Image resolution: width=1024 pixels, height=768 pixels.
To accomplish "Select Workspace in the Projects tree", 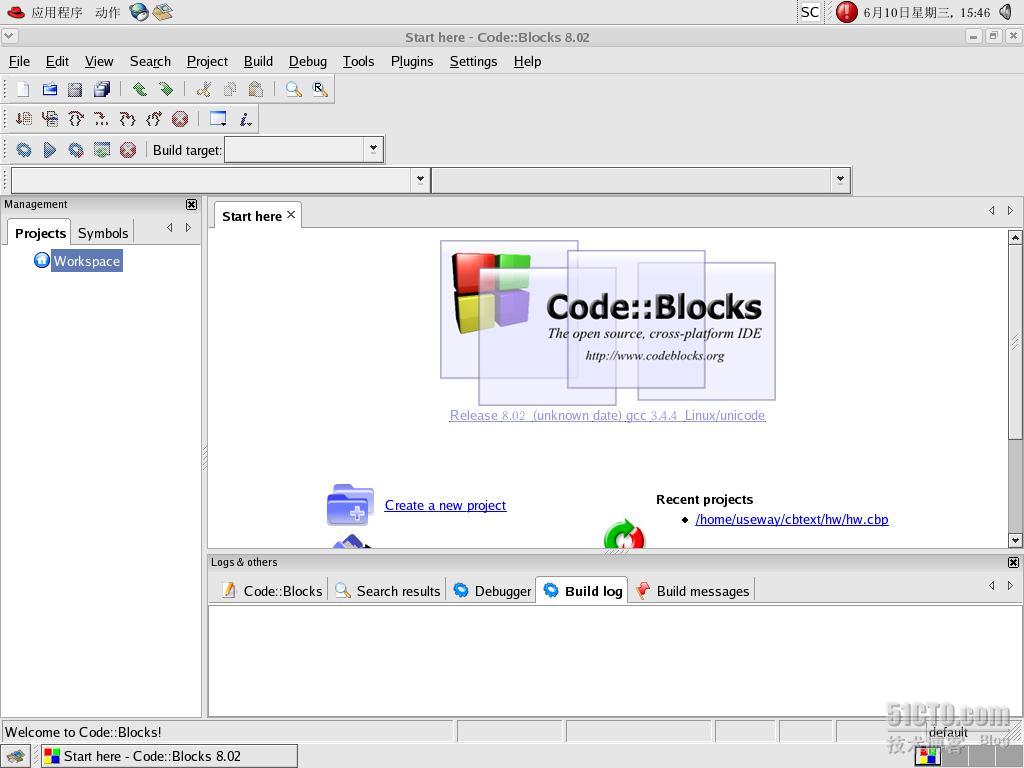I will point(86,260).
